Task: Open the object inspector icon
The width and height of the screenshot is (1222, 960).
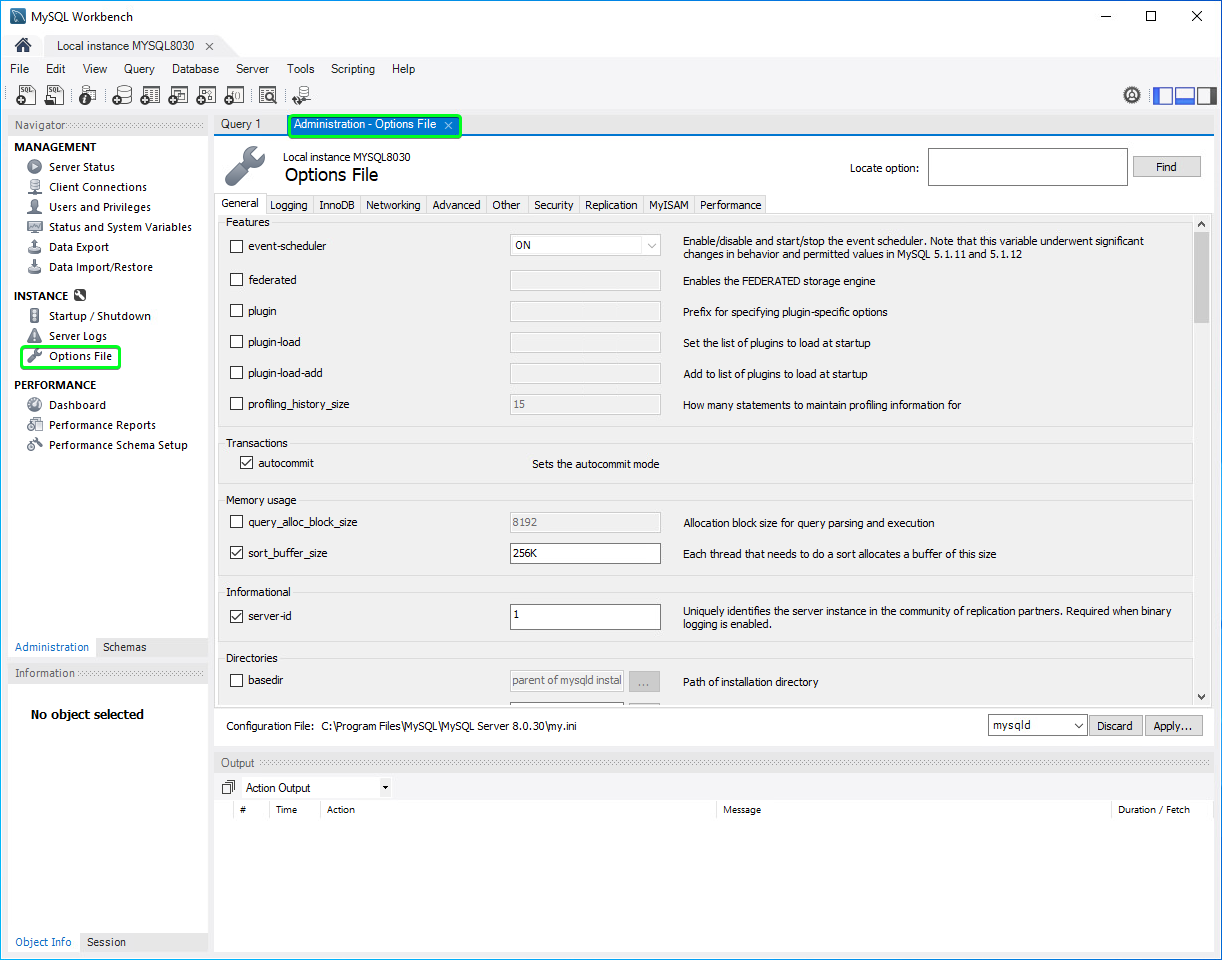Action: point(87,95)
